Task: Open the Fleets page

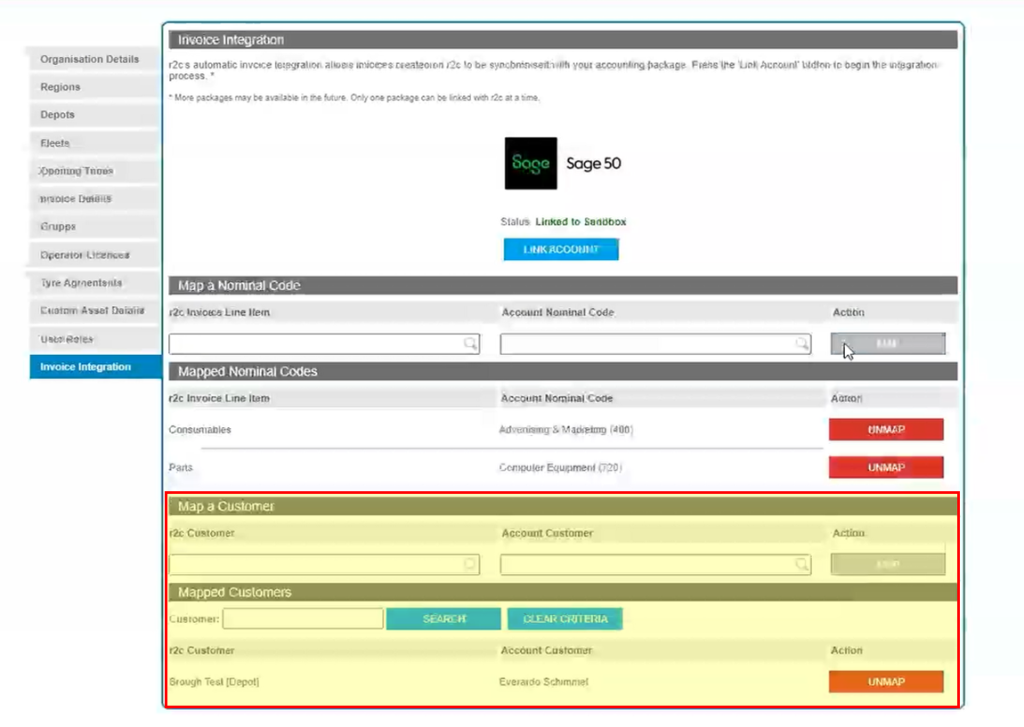Action: (90, 143)
